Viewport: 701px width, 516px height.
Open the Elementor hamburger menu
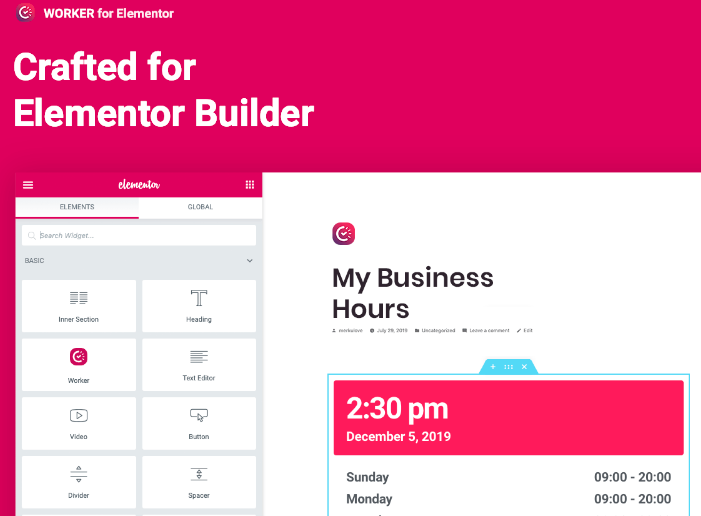pos(28,185)
